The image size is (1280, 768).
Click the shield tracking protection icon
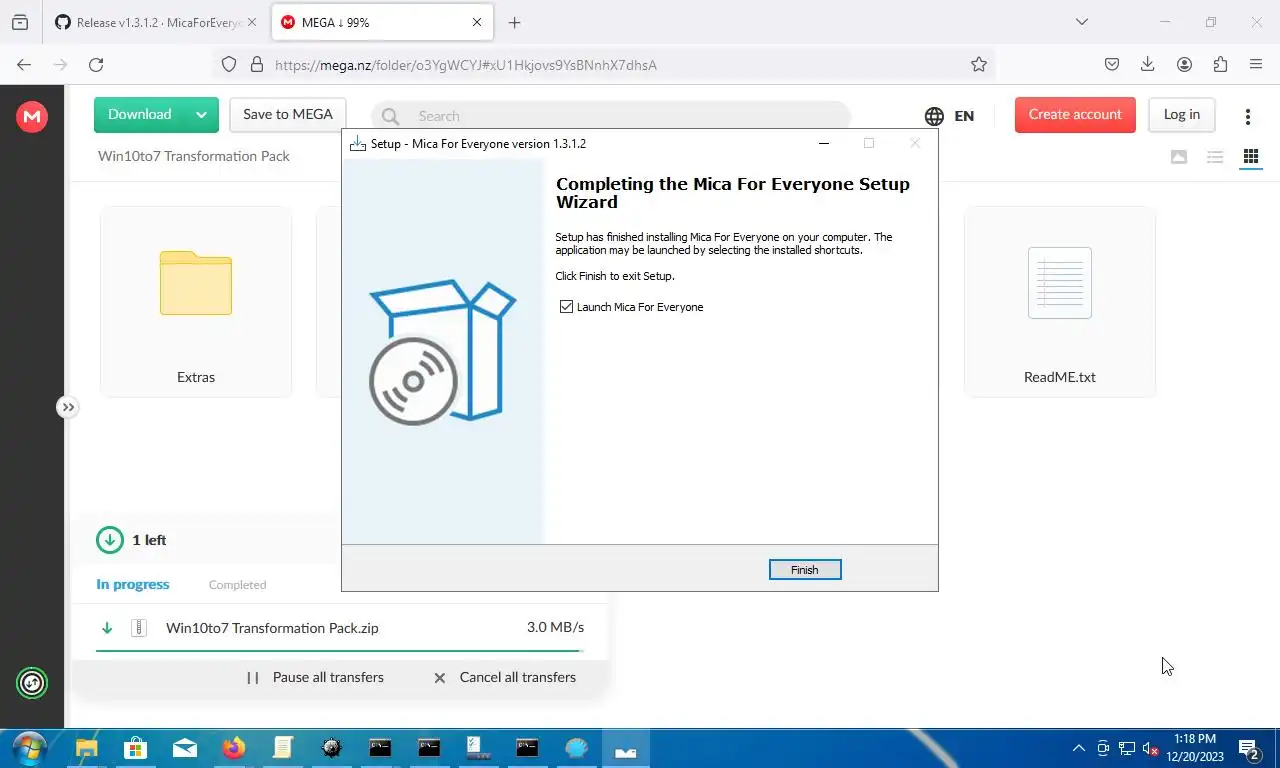coord(229,64)
